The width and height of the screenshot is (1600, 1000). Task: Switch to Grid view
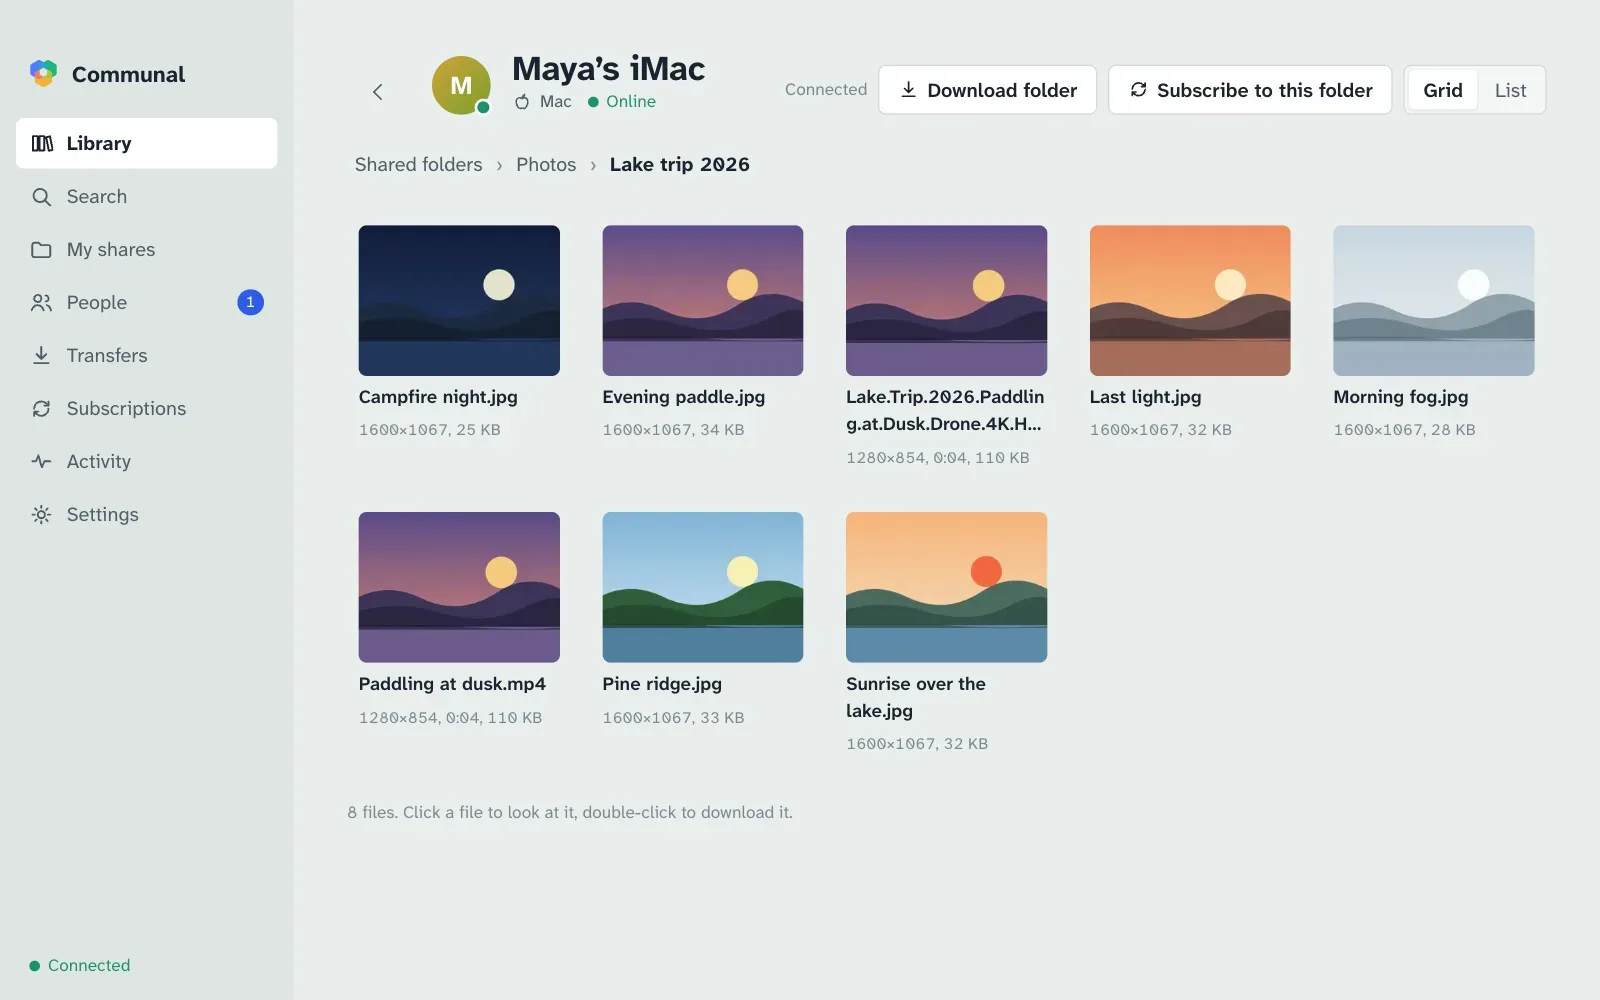(x=1442, y=90)
